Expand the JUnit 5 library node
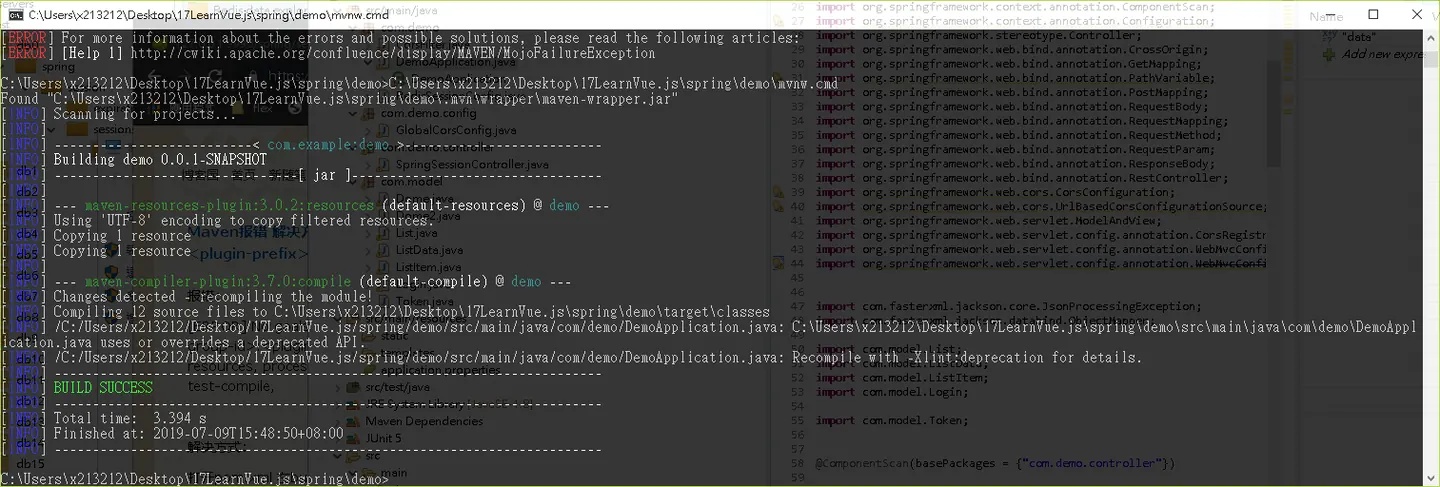 [383, 438]
